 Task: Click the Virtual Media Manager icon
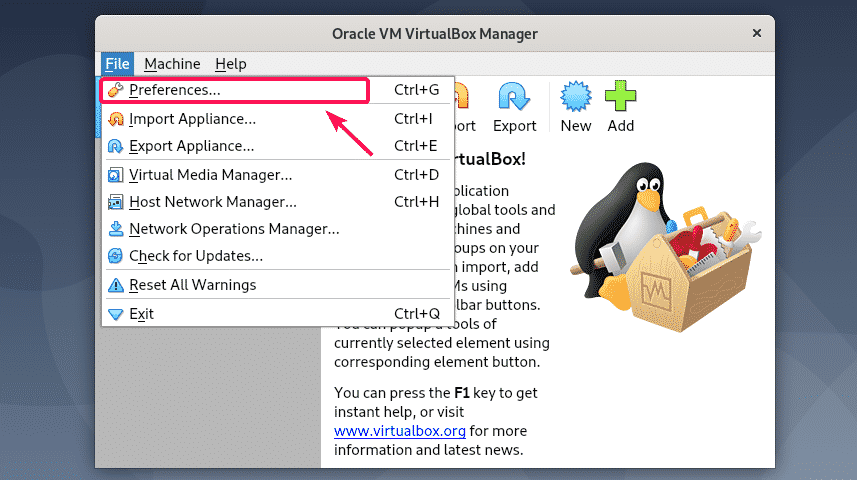click(116, 175)
